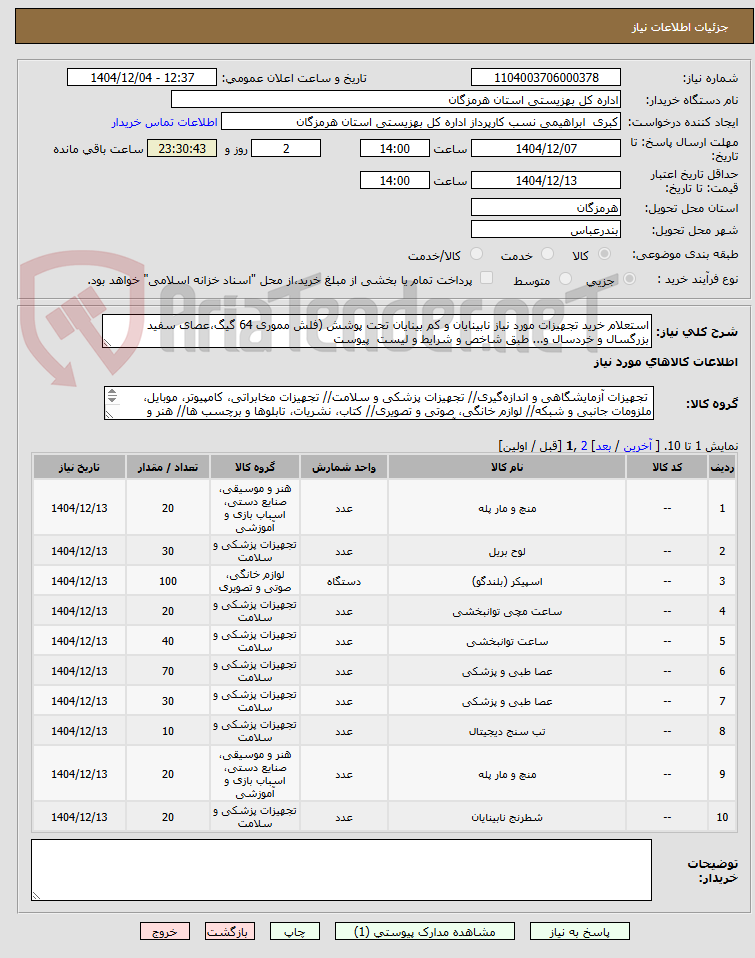755x958 pixels.
Task: Click response deadline date 1404/12/07 field
Action: (x=546, y=148)
